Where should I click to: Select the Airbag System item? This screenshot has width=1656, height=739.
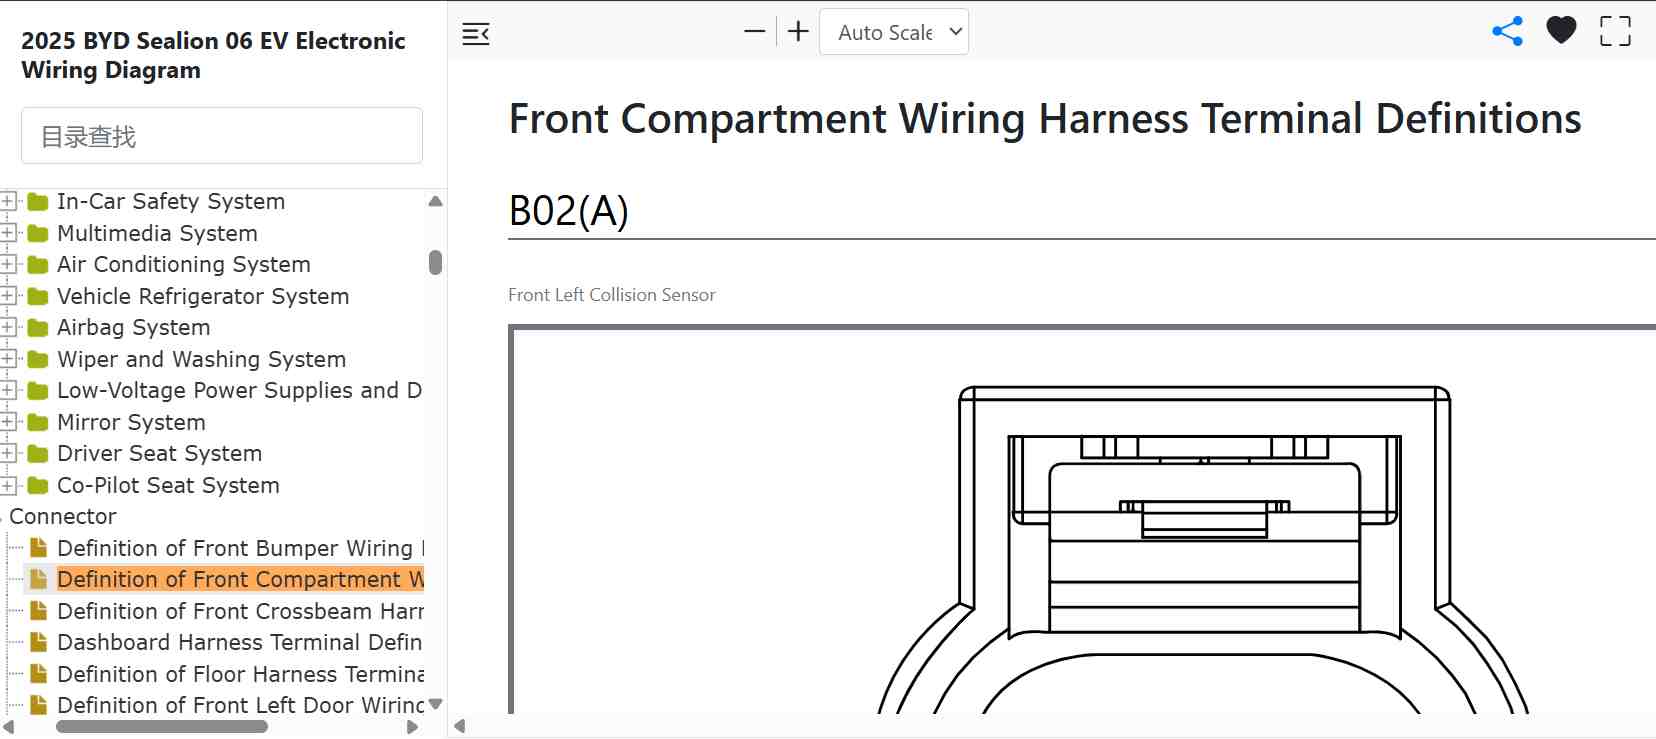point(134,328)
